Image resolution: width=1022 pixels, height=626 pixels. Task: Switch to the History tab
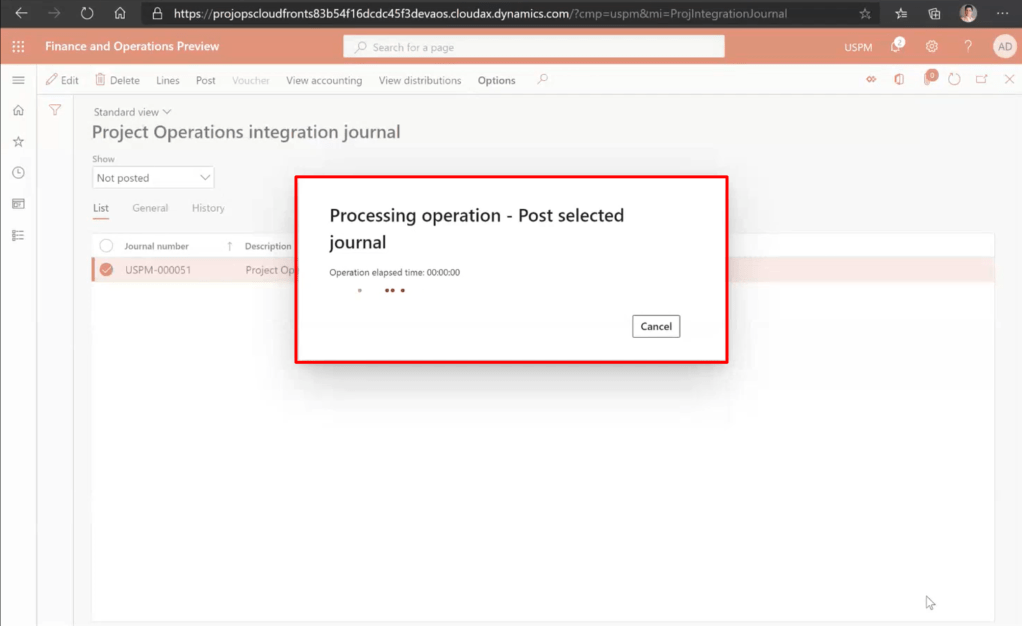(208, 208)
